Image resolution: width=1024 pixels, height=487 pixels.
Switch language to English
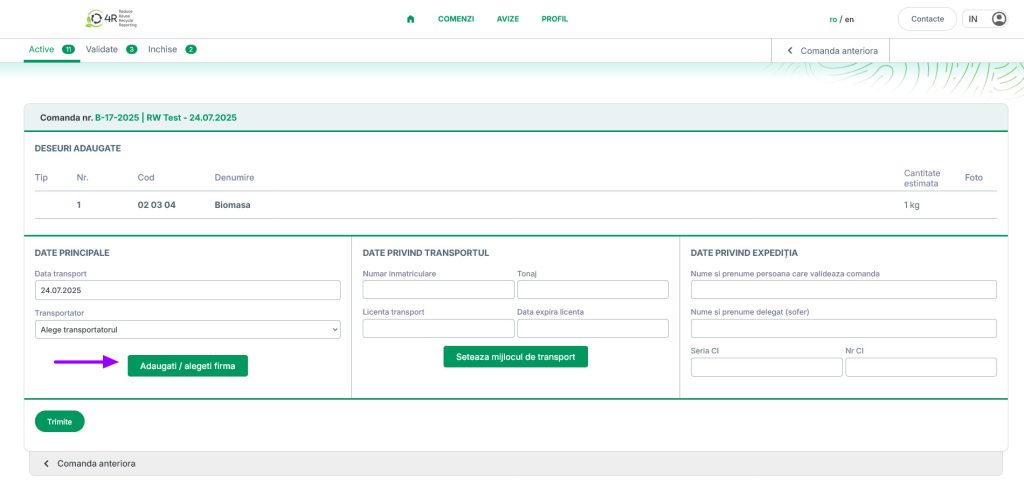click(x=849, y=19)
